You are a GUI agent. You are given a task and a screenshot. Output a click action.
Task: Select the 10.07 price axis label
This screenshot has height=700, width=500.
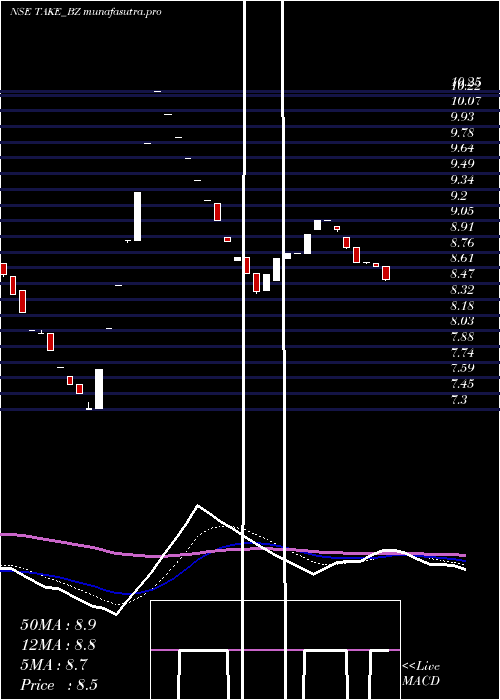[x=466, y=101]
